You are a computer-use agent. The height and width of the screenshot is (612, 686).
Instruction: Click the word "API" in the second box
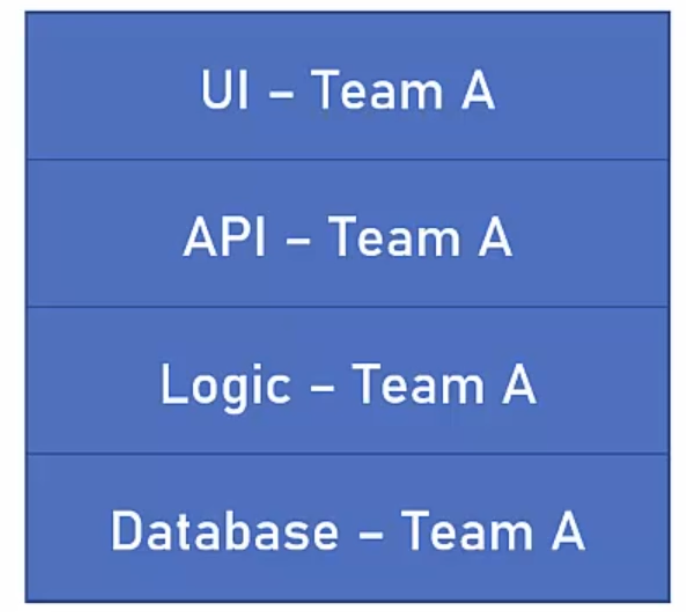224,238
